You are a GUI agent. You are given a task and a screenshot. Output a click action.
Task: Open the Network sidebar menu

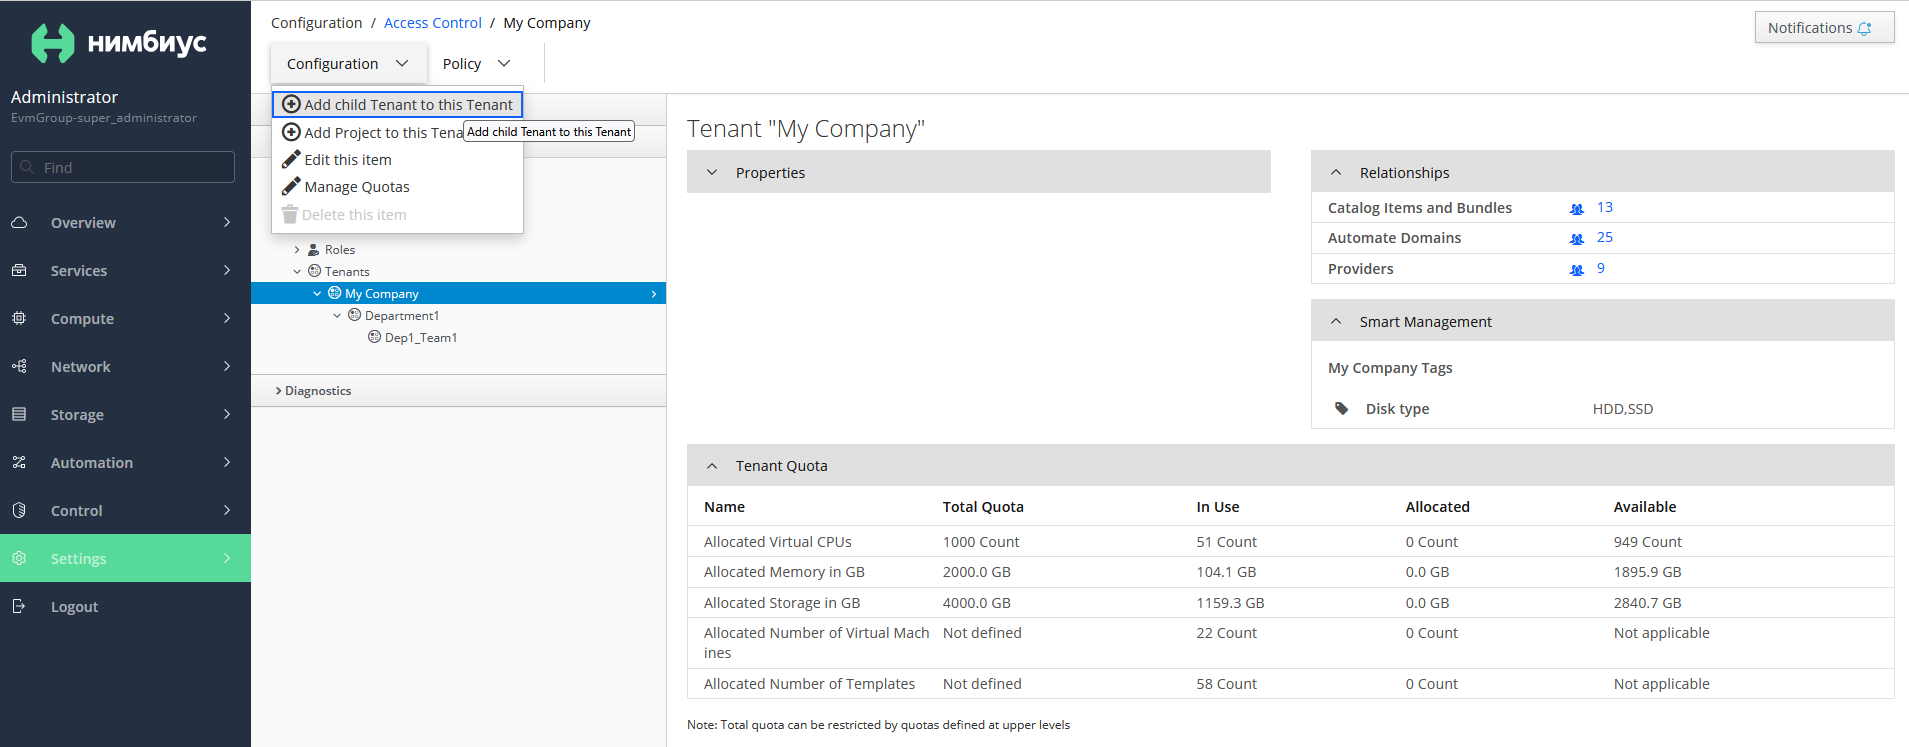[x=125, y=366]
